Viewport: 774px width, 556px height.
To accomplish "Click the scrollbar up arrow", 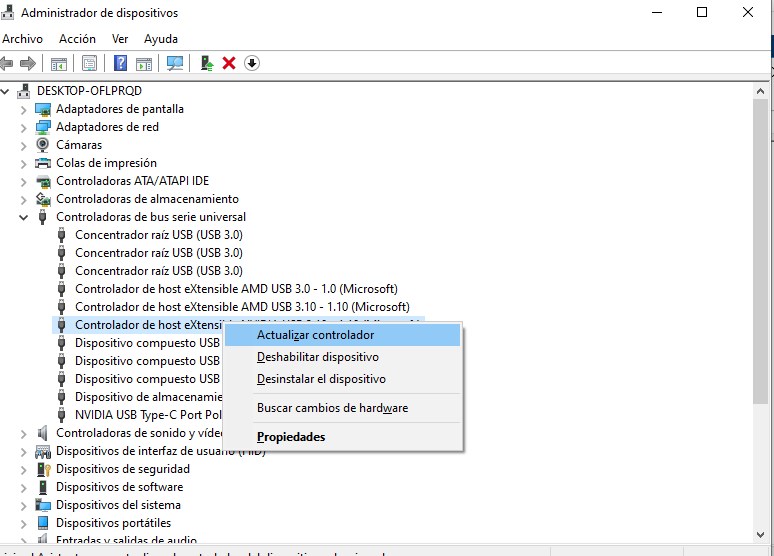I will tap(760, 91).
